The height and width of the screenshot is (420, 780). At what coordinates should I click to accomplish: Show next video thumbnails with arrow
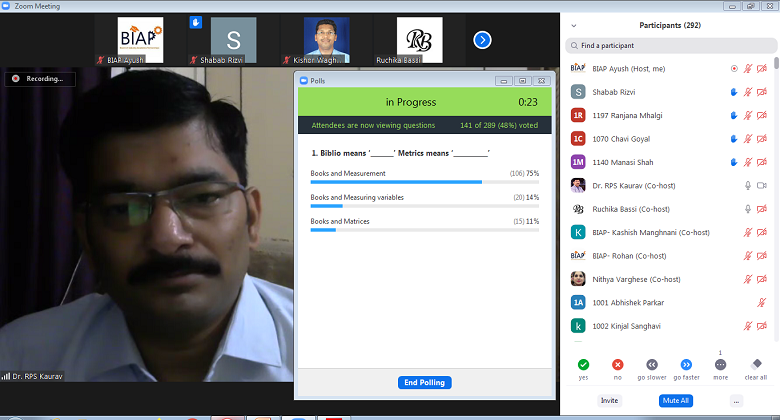tap(482, 40)
